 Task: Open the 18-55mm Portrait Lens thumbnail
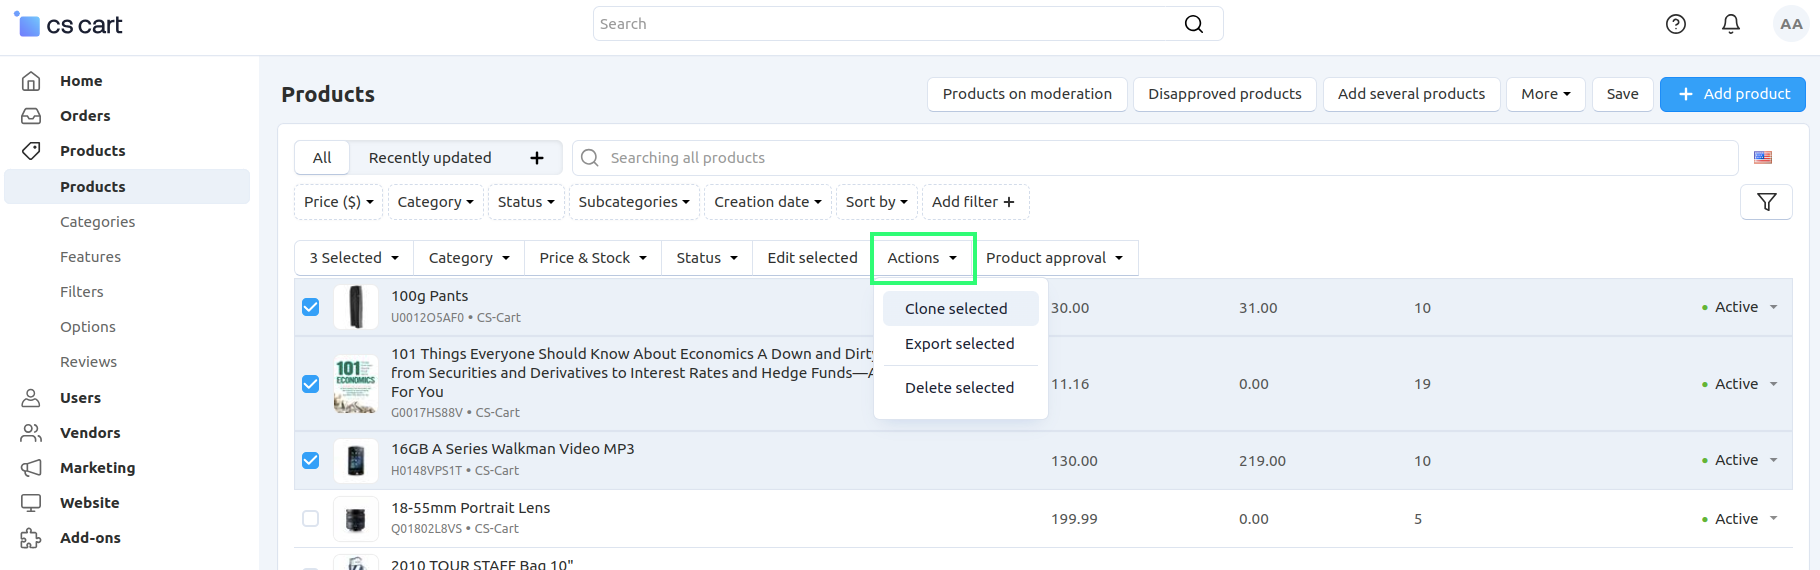pos(355,519)
